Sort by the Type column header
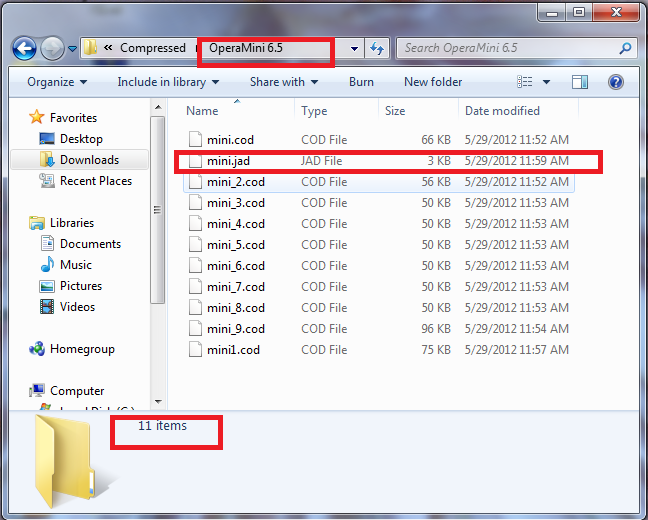This screenshot has height=520, width=648. 336,111
